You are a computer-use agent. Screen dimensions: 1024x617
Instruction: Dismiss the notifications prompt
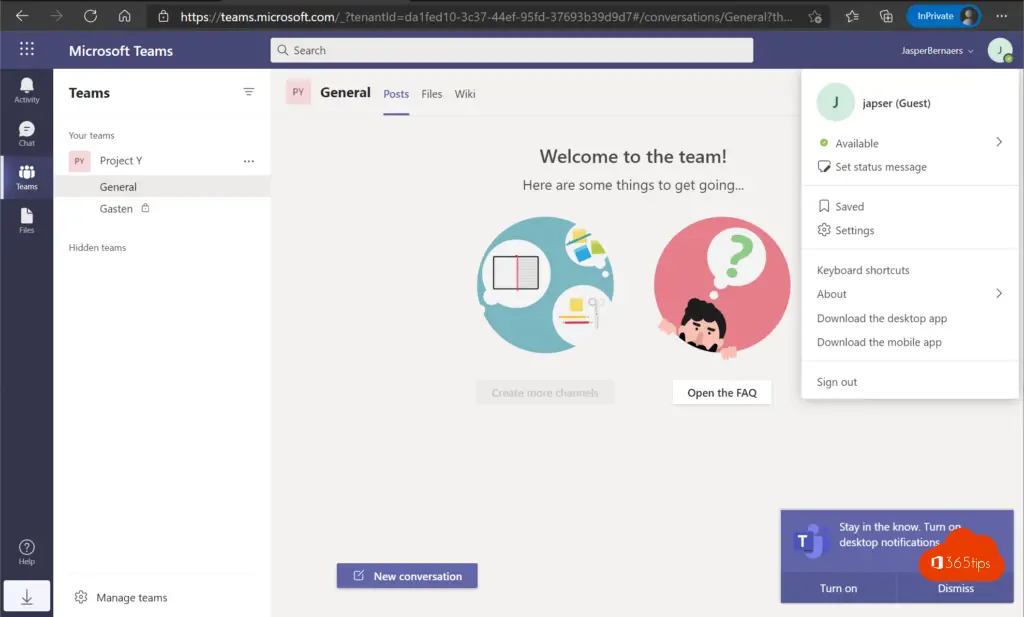pyautogui.click(x=955, y=588)
